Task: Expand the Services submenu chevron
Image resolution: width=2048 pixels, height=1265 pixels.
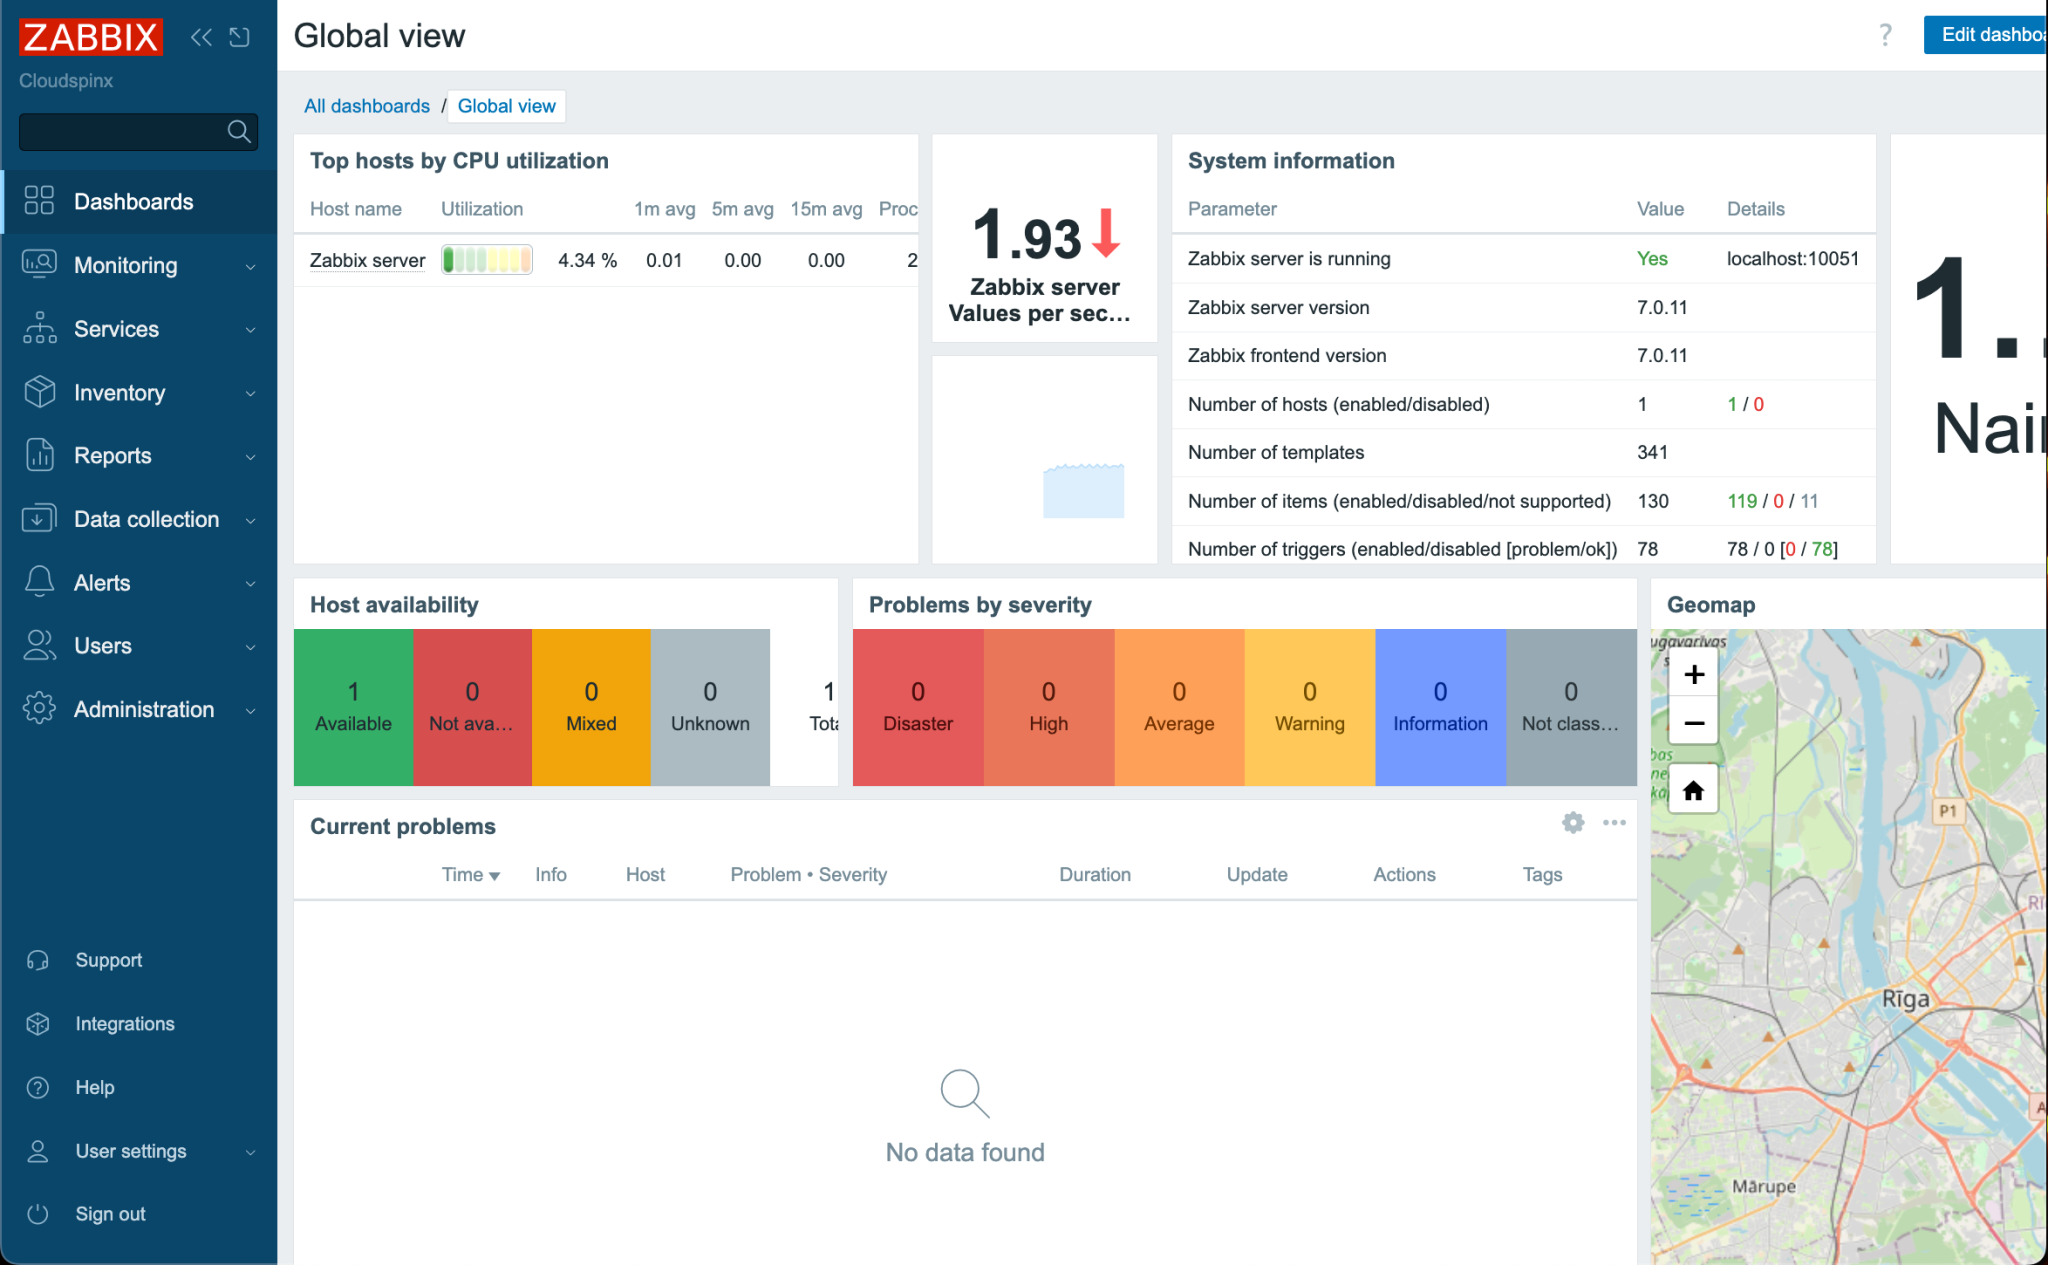Action: (250, 329)
